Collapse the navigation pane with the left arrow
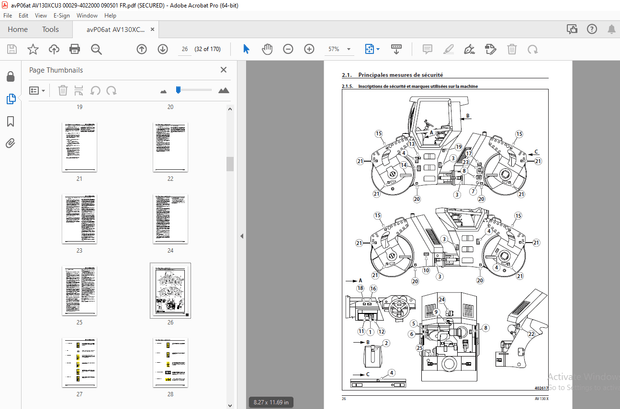620x409 pixels. tap(242, 236)
